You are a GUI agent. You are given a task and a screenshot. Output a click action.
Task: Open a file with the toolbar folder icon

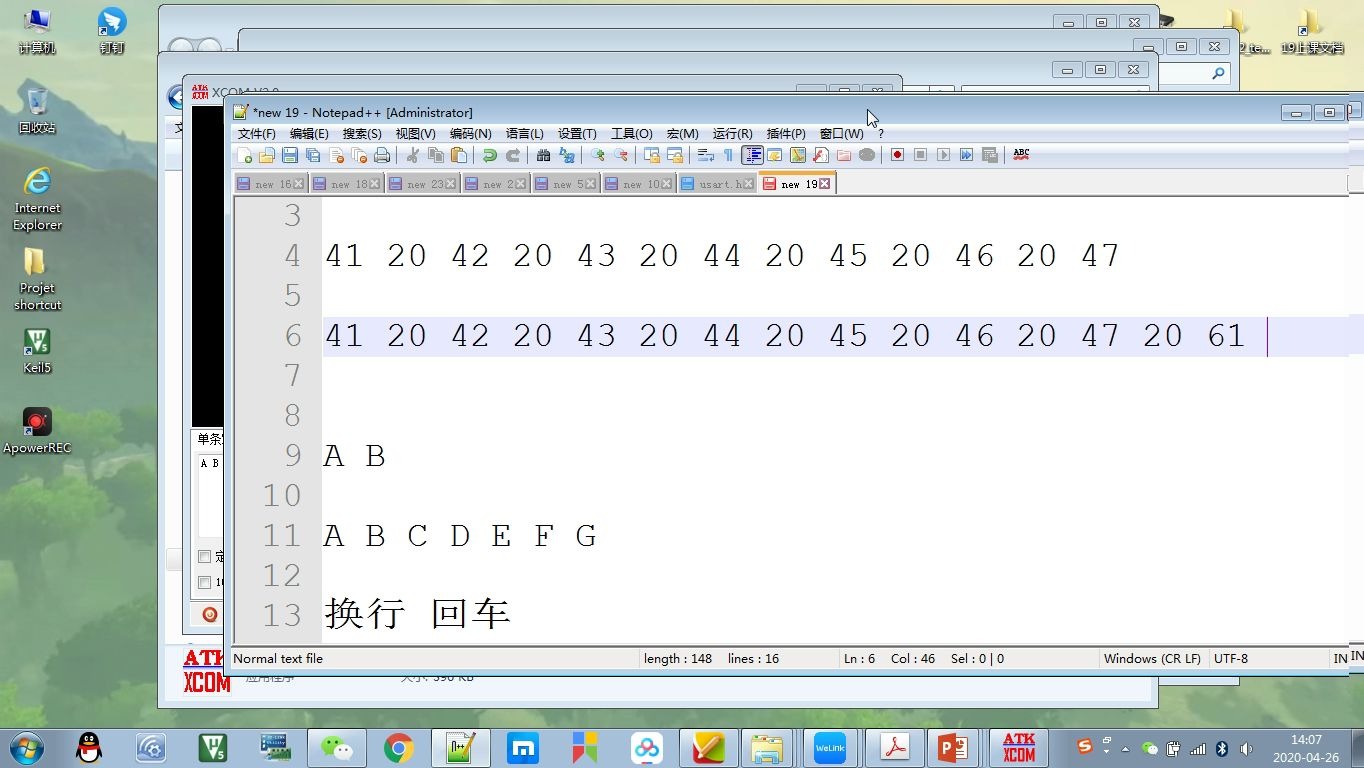point(266,155)
